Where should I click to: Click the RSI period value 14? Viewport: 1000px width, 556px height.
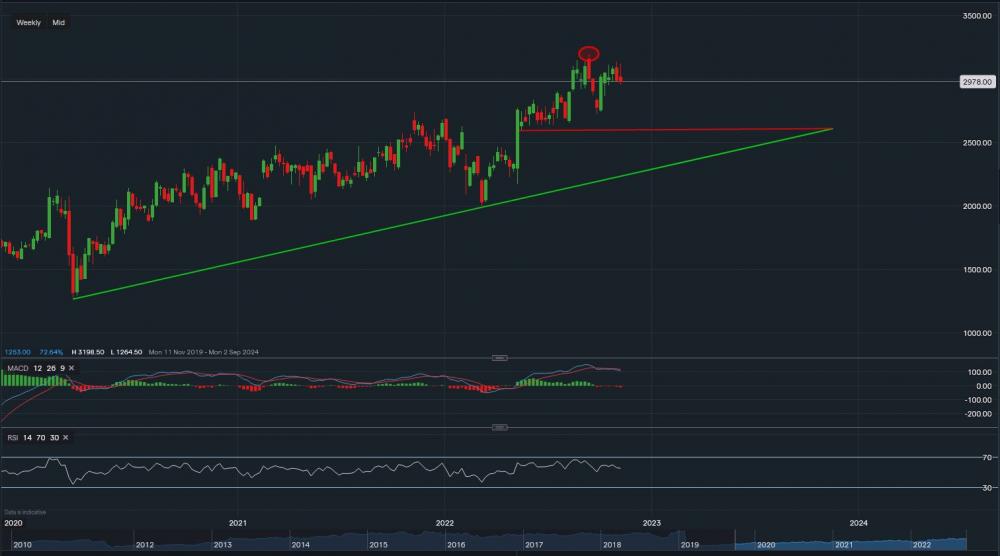(x=28, y=437)
